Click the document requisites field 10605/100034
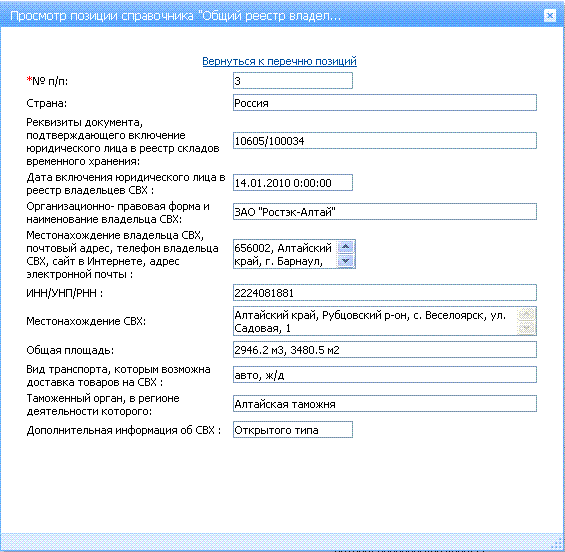The width and height of the screenshot is (565, 552). pyautogui.click(x=385, y=141)
